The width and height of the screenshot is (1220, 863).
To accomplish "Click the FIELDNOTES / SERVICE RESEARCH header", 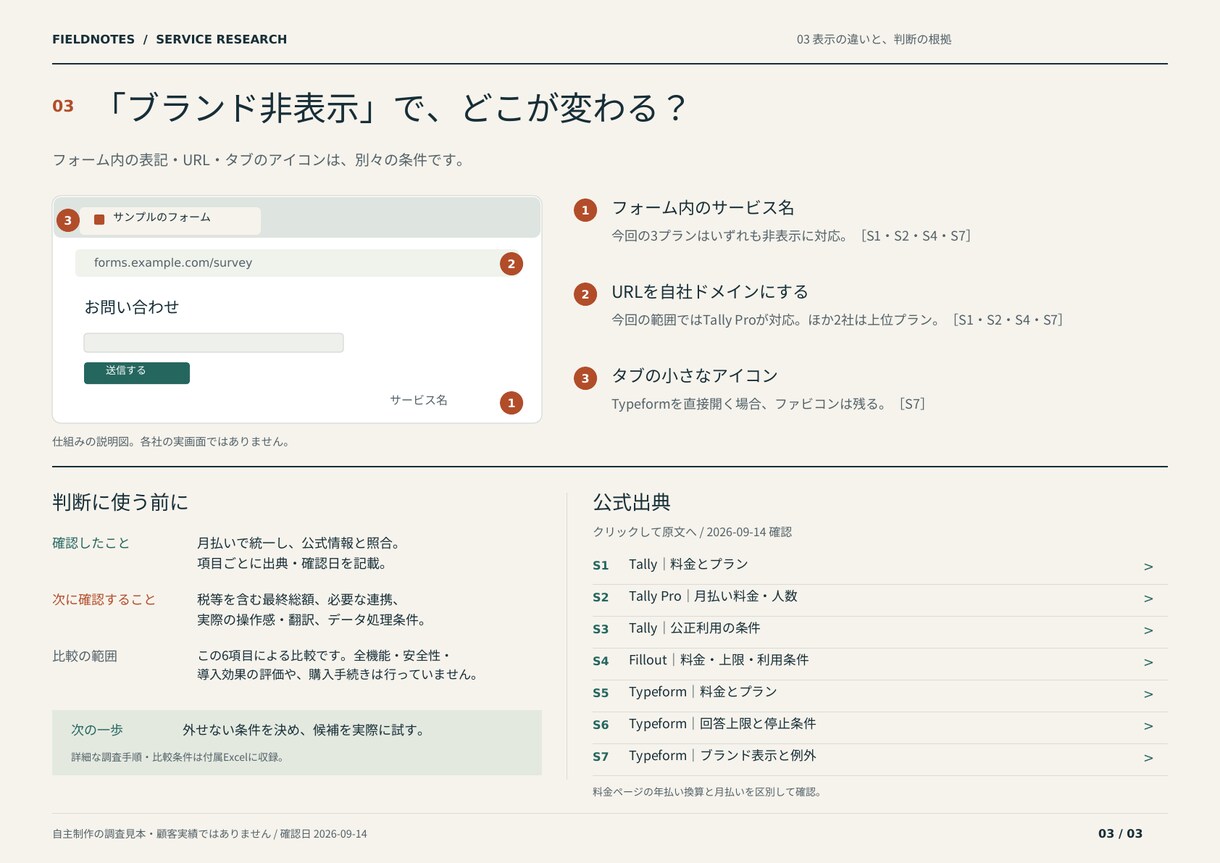I will point(170,40).
